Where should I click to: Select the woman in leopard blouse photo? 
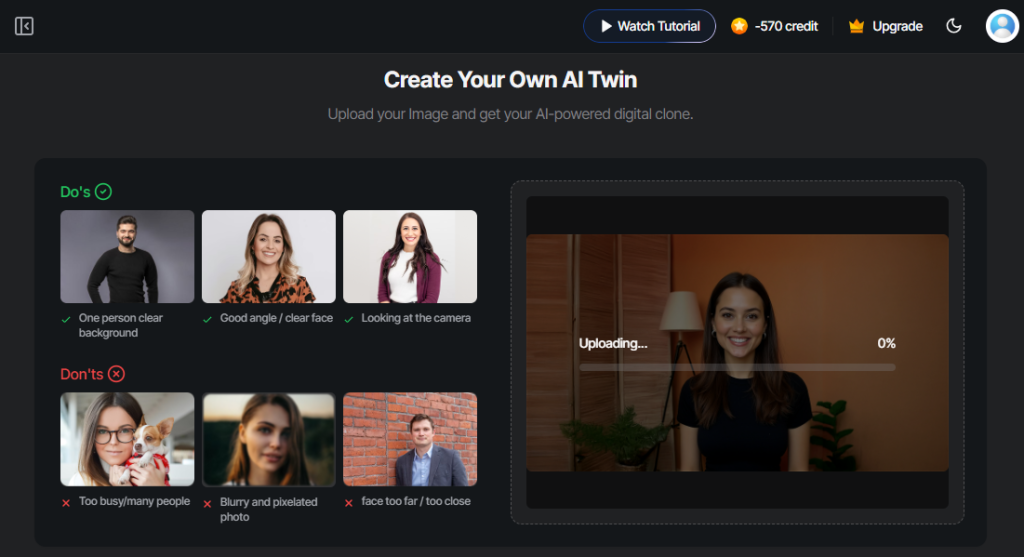[x=268, y=256]
